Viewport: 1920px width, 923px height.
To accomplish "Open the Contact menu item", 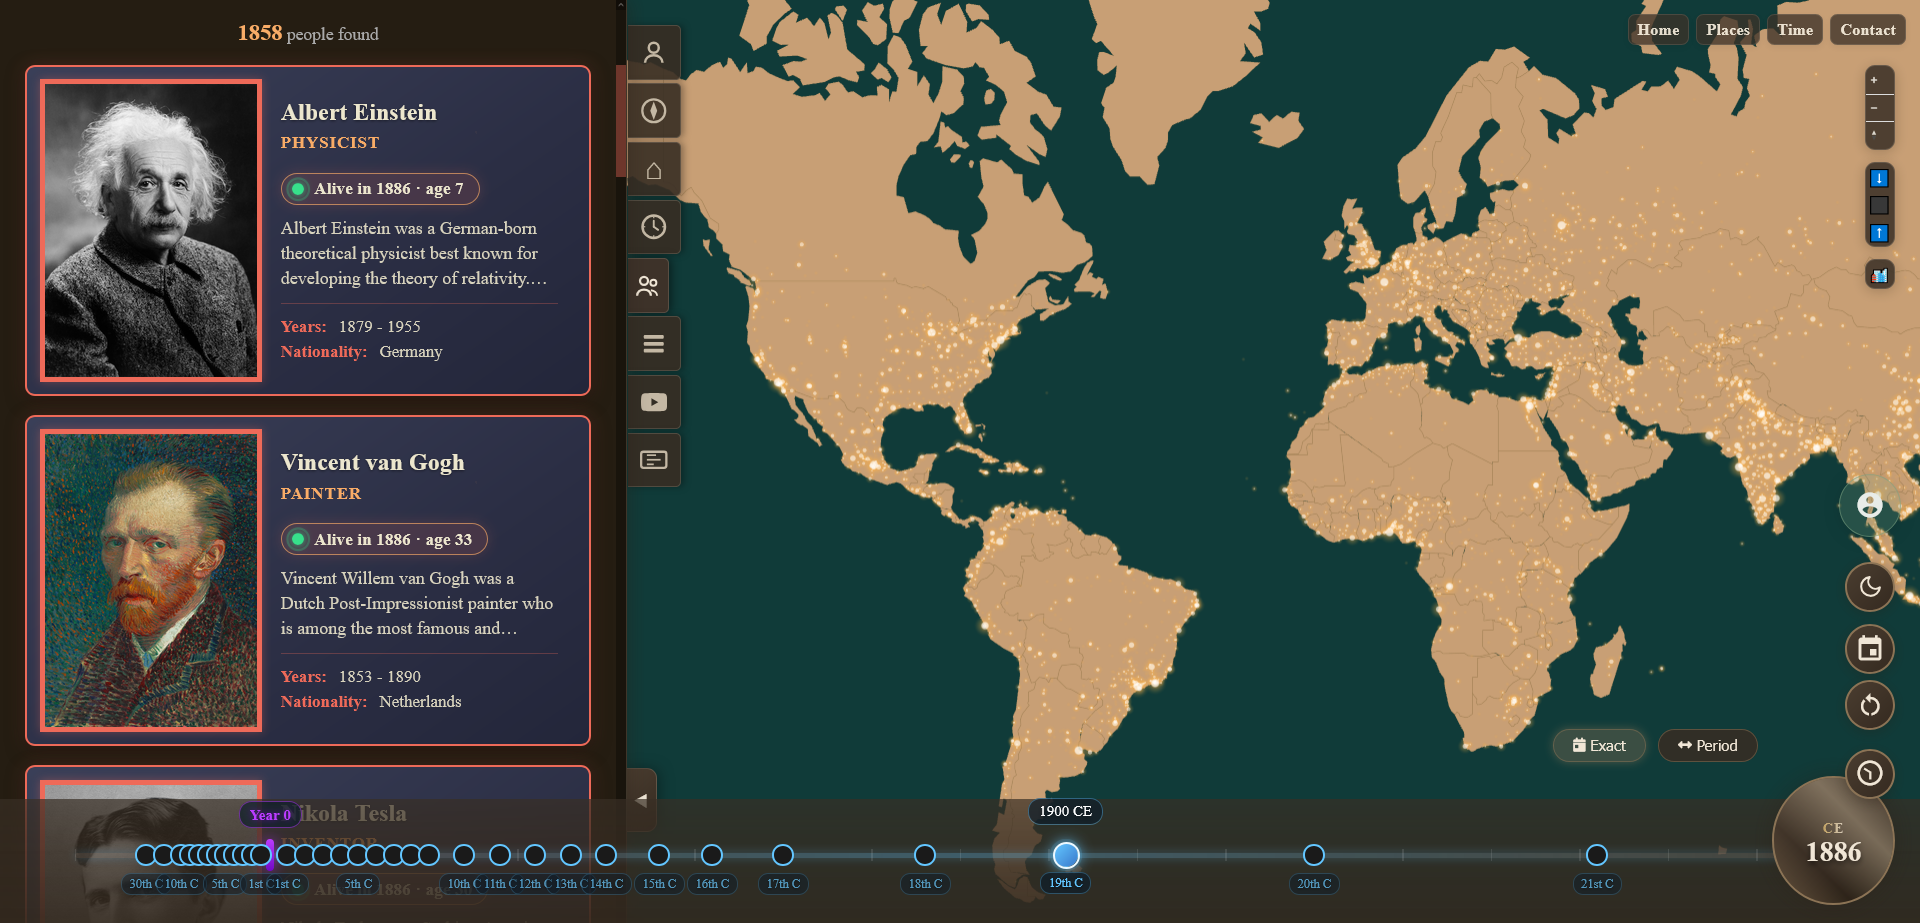I will [x=1868, y=30].
